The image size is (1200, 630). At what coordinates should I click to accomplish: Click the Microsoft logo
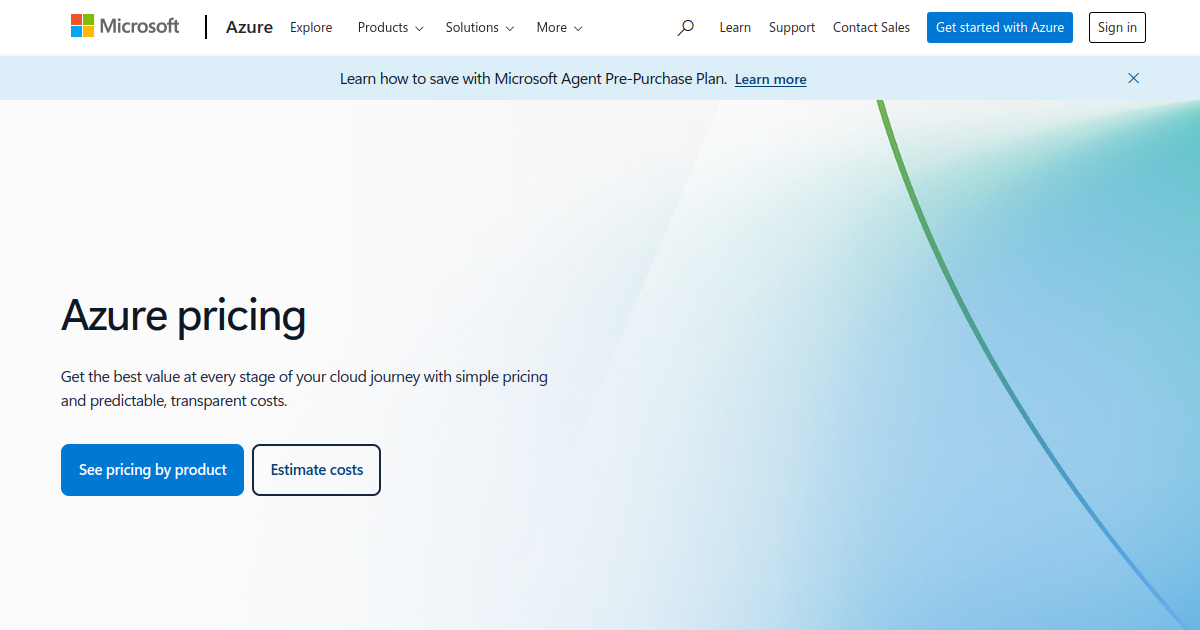pos(125,27)
